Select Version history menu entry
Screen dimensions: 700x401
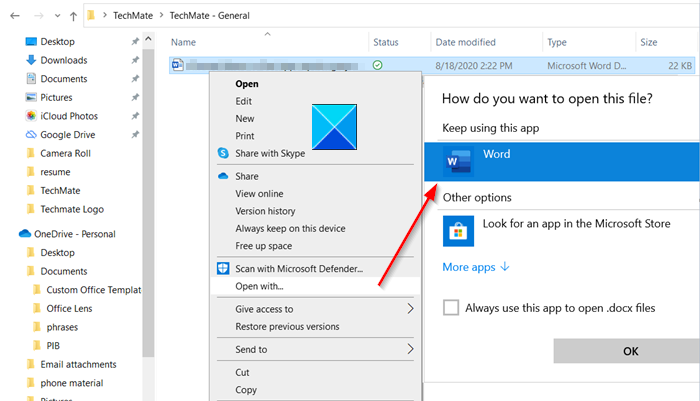point(265,211)
